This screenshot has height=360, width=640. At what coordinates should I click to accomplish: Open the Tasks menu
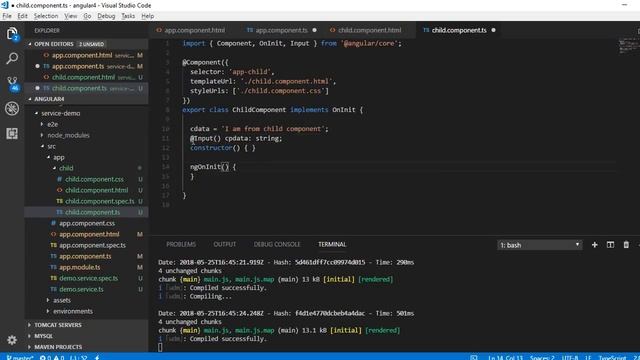click(128, 16)
